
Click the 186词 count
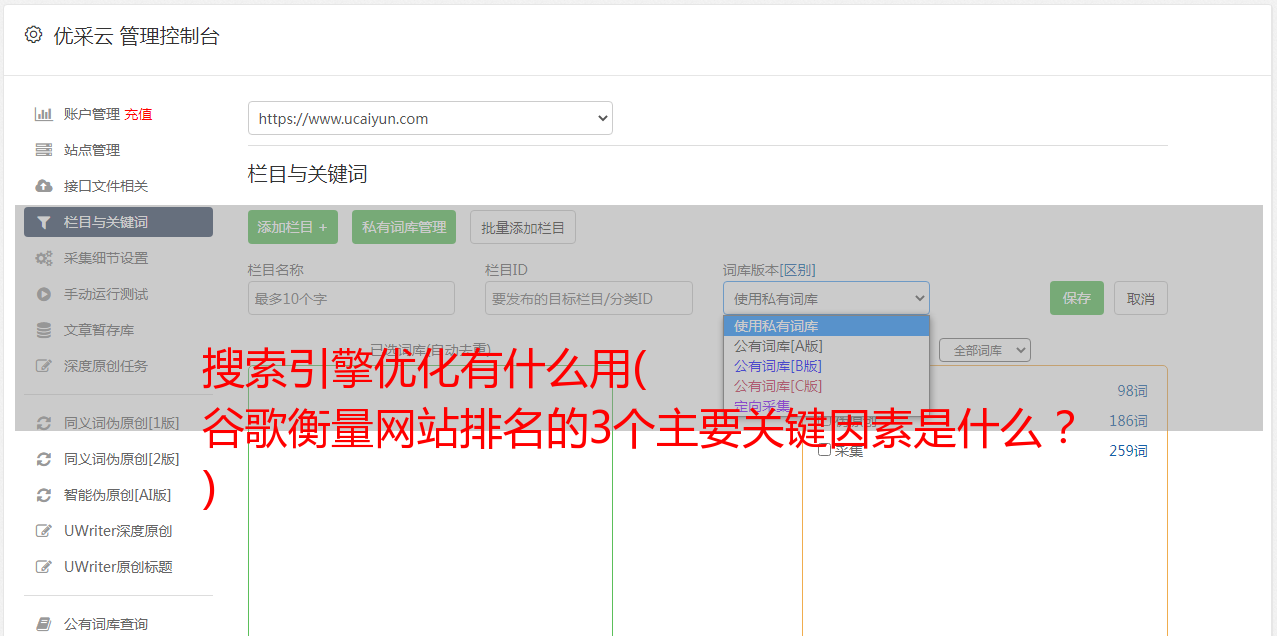[1128, 421]
